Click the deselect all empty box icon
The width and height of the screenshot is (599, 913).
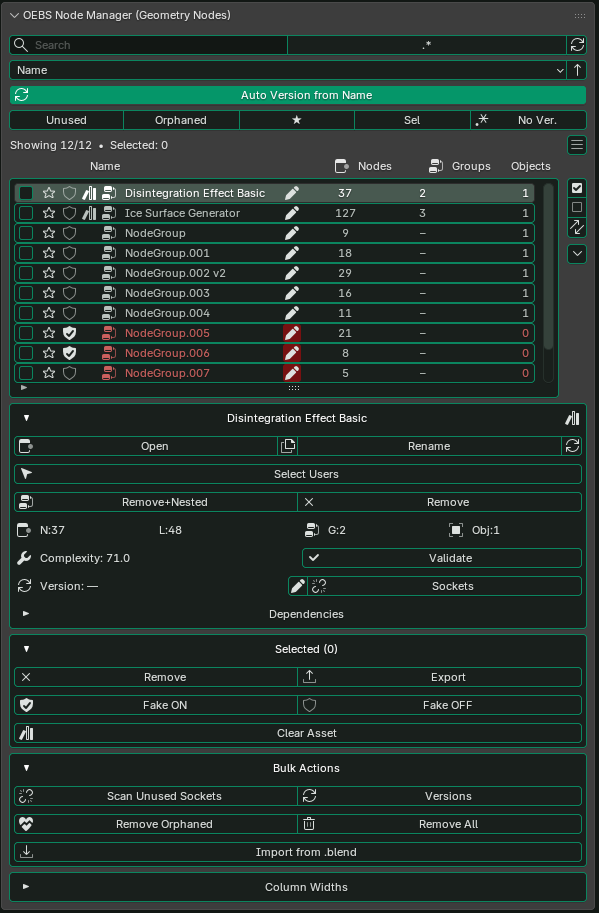[577, 207]
